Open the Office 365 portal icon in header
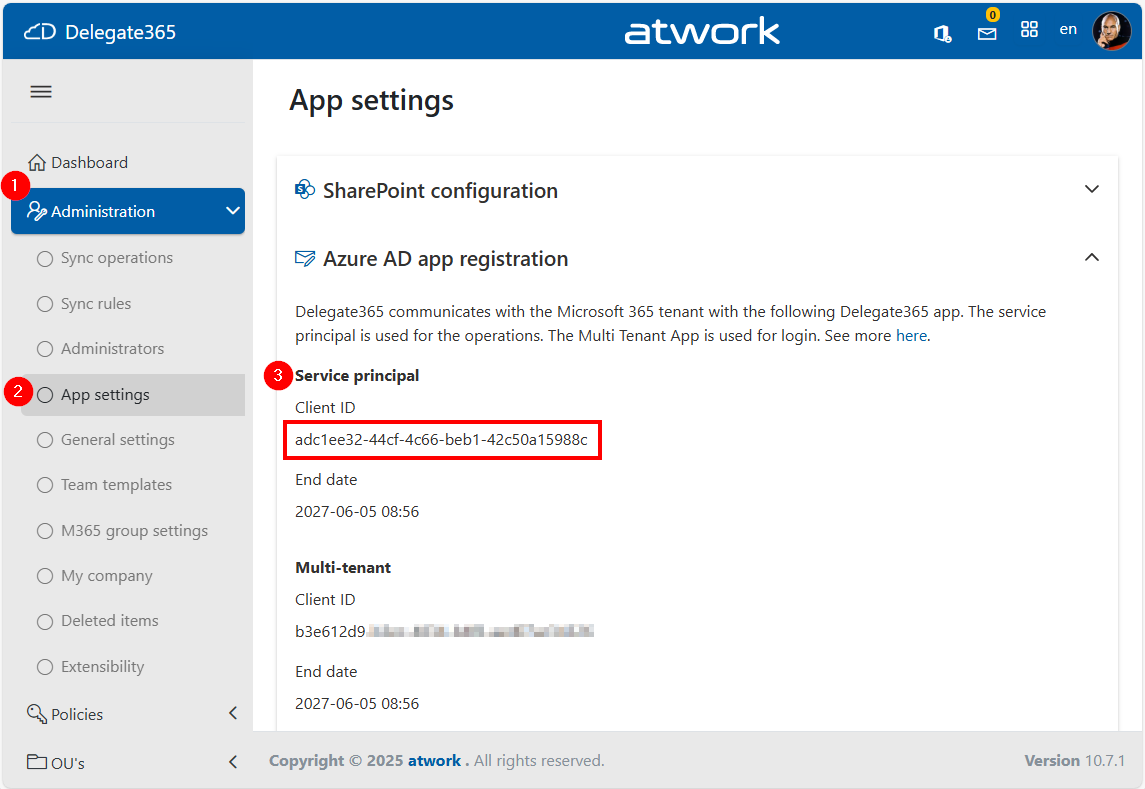The height and width of the screenshot is (789, 1145). (941, 33)
